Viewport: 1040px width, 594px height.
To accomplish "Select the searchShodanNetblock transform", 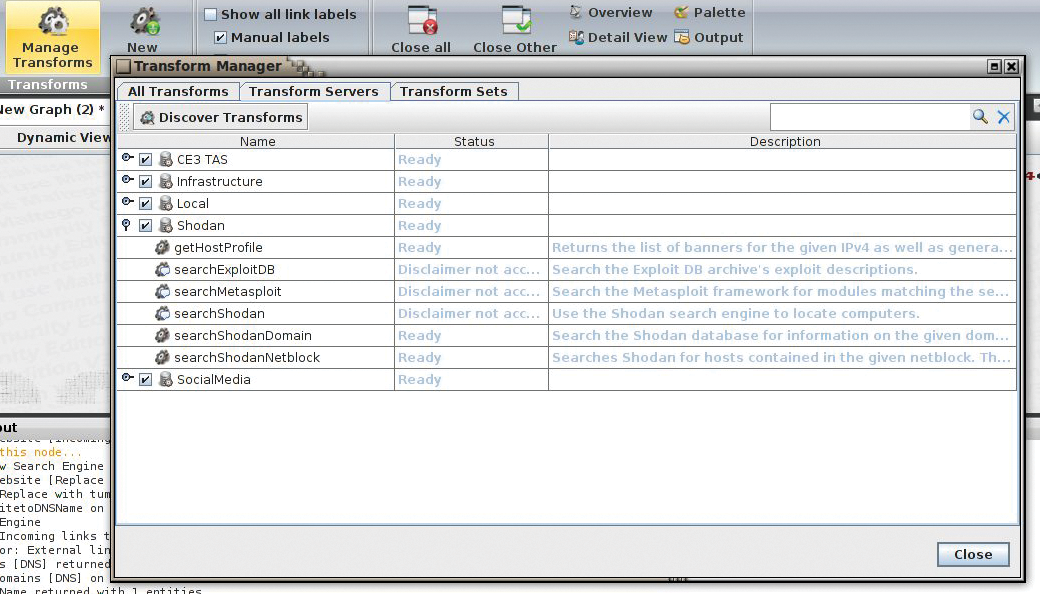I will point(247,357).
